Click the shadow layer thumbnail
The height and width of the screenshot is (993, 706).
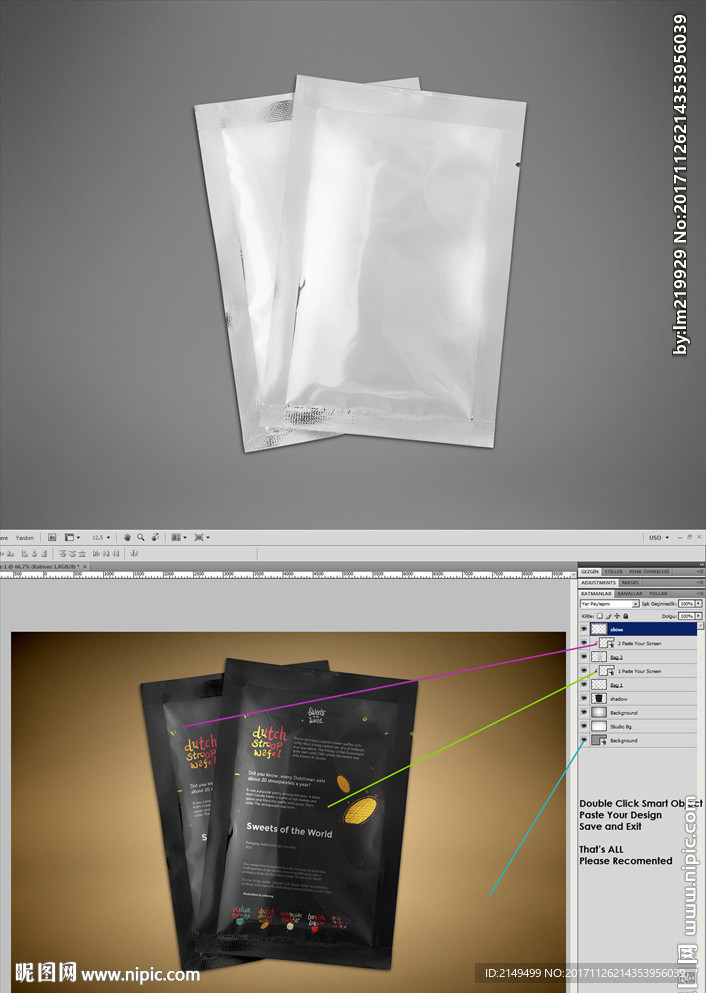(x=599, y=699)
